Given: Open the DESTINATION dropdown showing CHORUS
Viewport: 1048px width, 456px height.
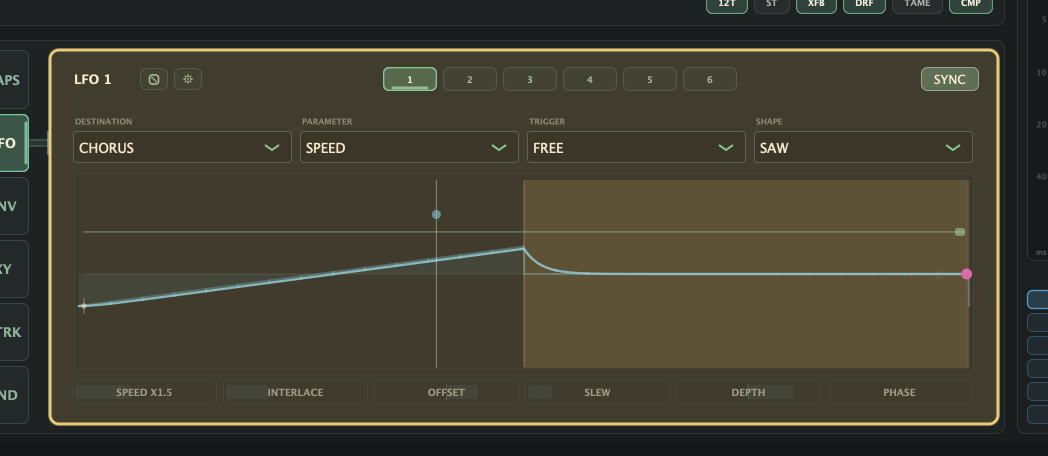Looking at the screenshot, I should 182,147.
